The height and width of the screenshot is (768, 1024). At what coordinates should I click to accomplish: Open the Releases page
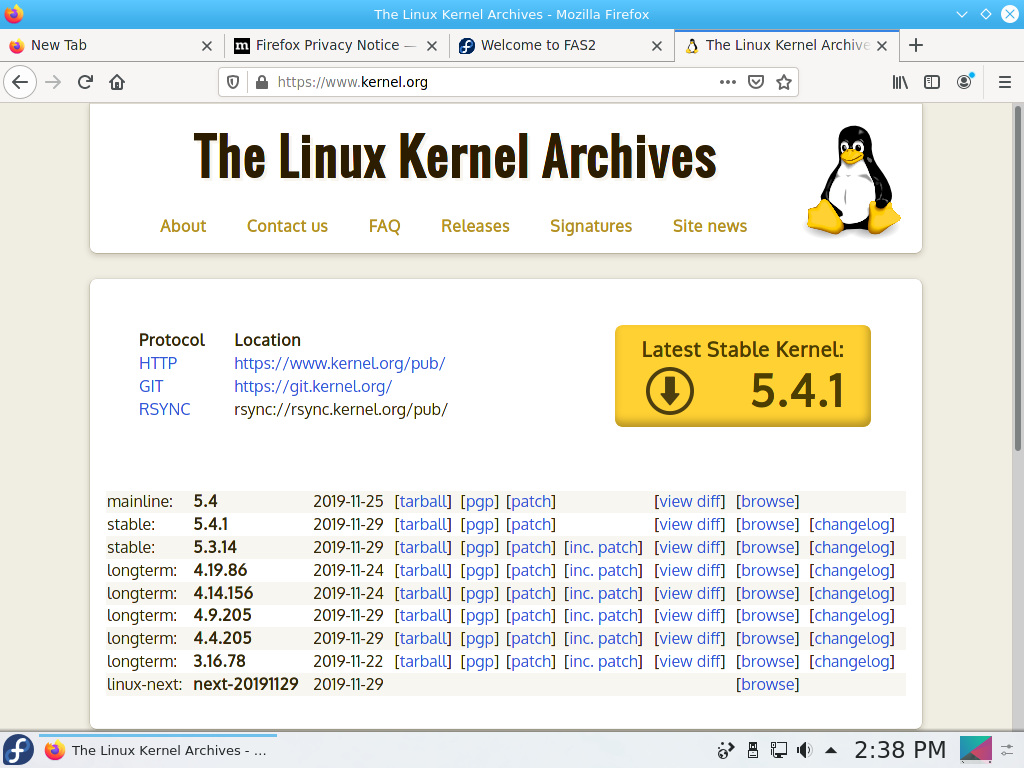(x=475, y=226)
